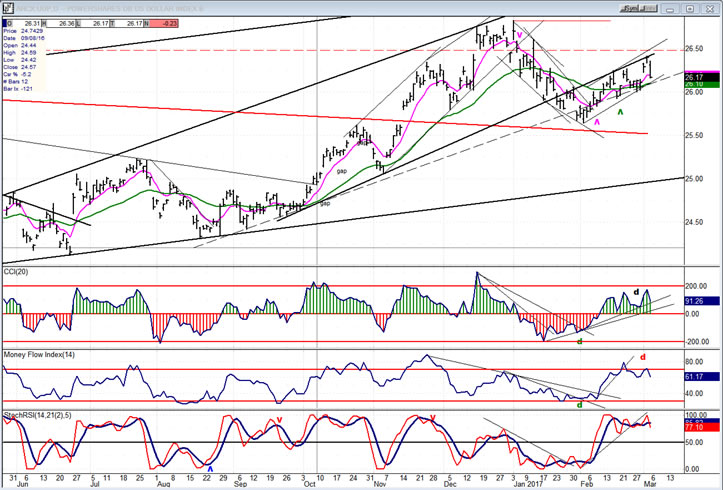
Task: Click the red StochRSI value tag 77.10
Action: 696,427
